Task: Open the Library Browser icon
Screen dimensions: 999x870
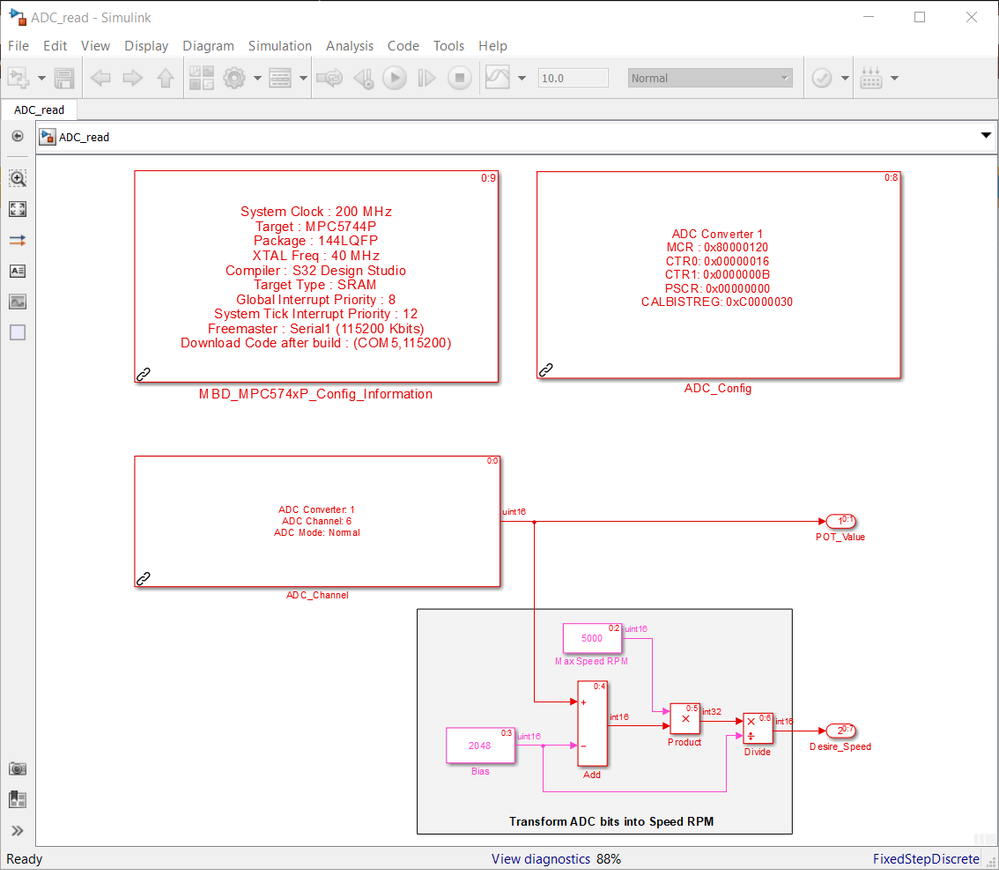Action: (x=201, y=78)
